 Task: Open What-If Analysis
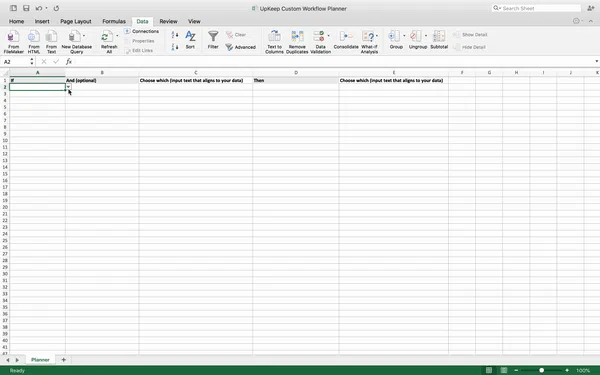pyautogui.click(x=369, y=42)
